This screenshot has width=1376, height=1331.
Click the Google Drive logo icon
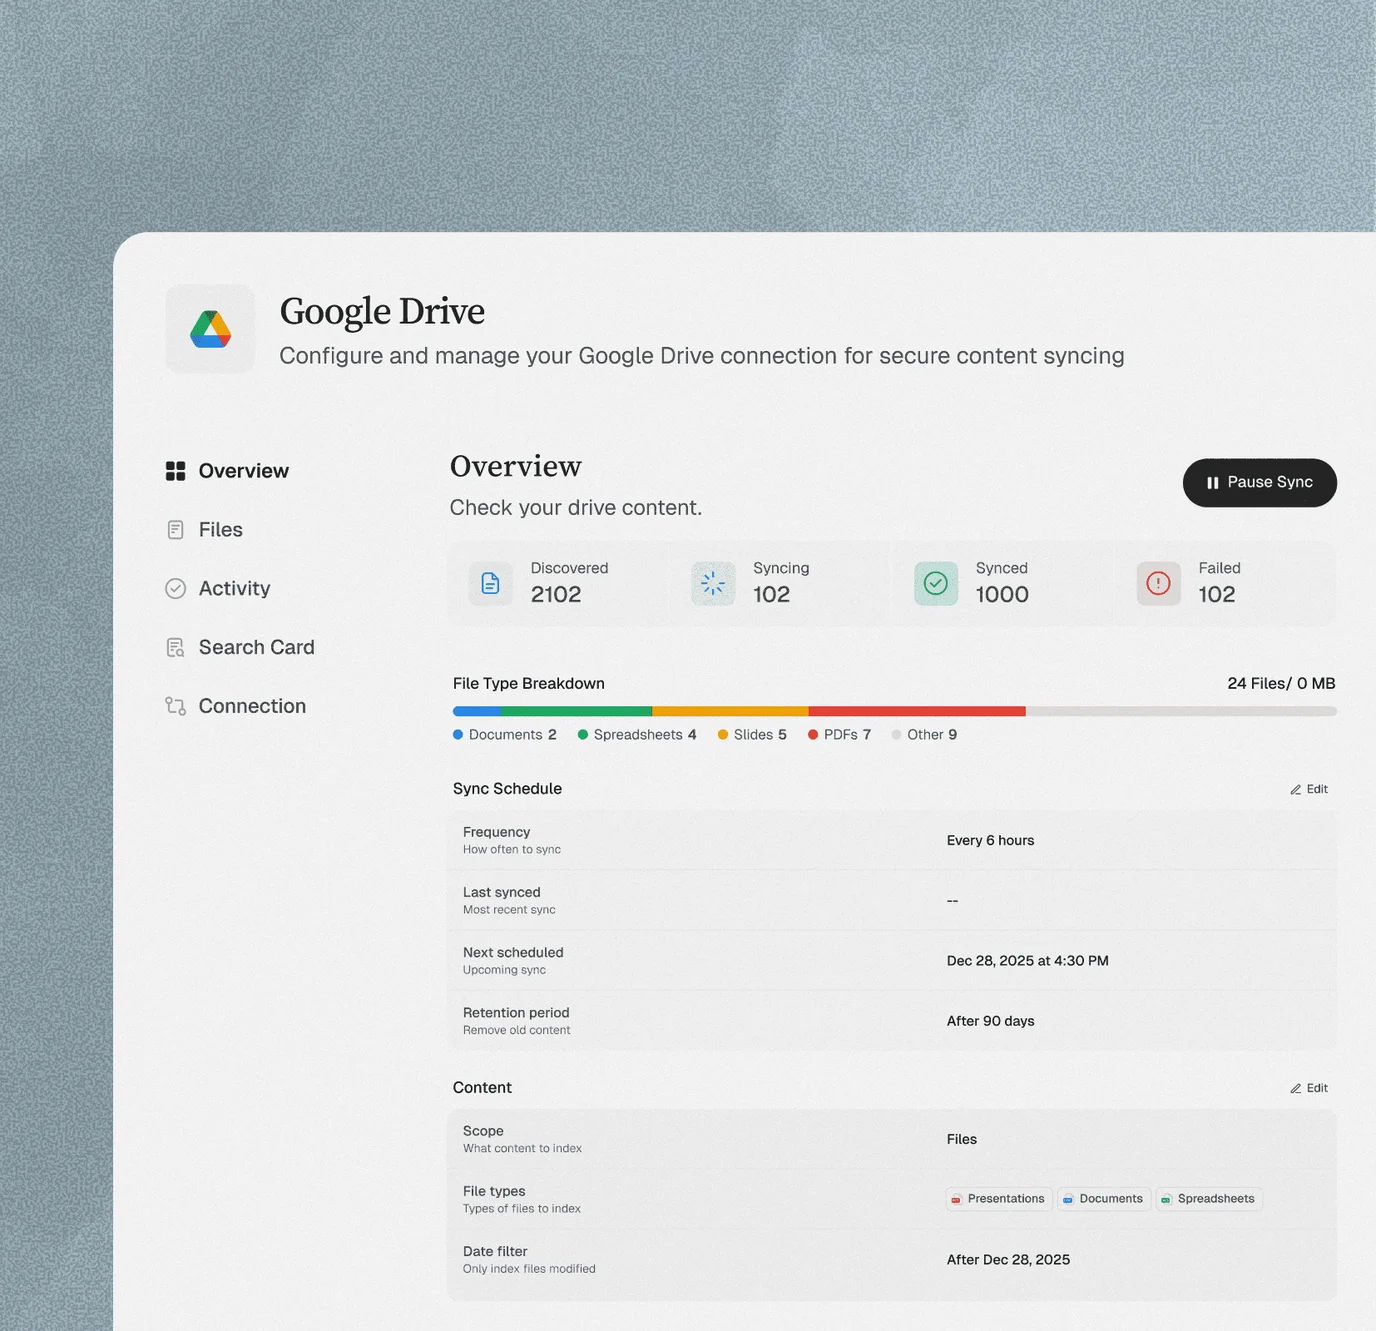coord(210,329)
